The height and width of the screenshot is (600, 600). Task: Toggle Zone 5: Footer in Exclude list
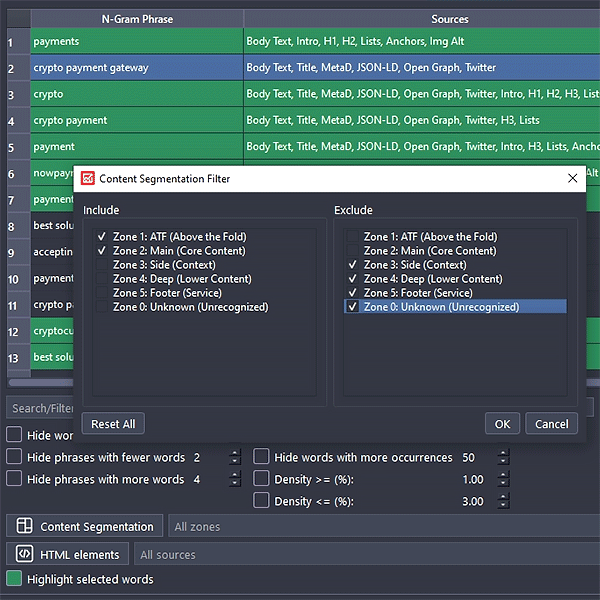coord(352,293)
